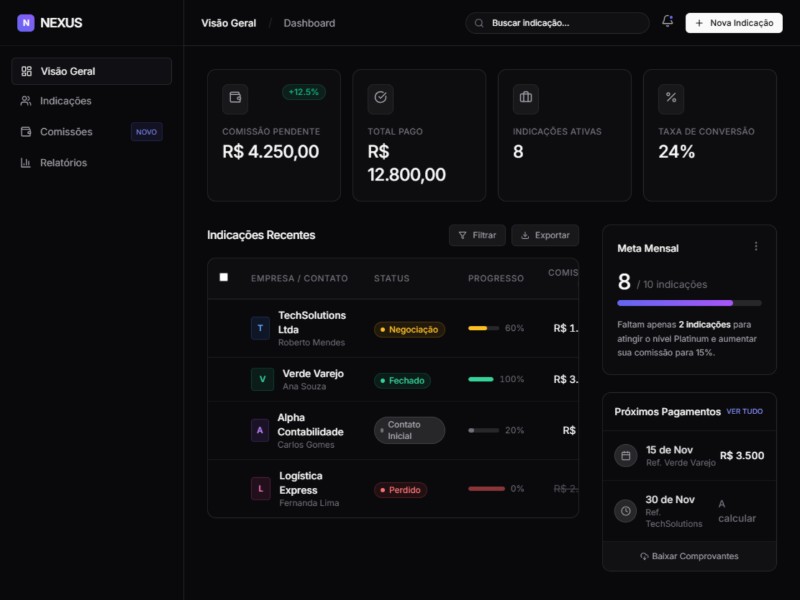Go to Comissões in the sidebar
The width and height of the screenshot is (800, 600).
(66, 132)
